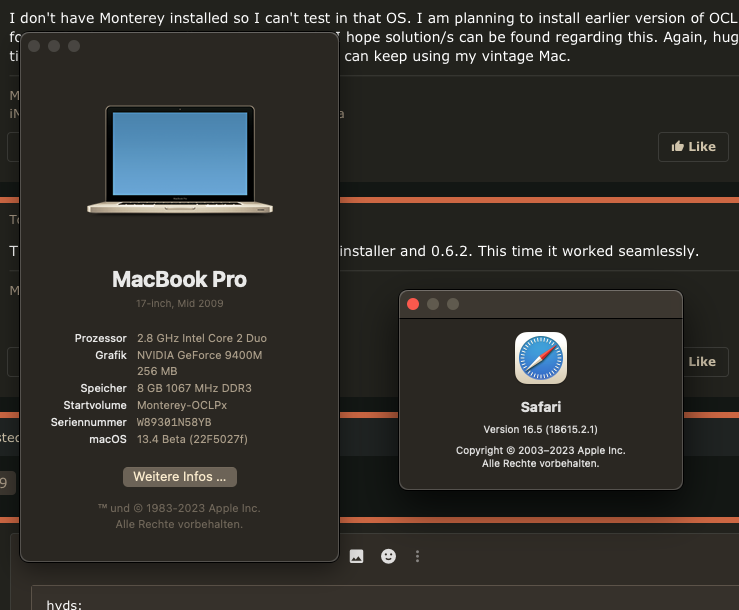
Task: Click the Safari name label under the icon
Action: tap(541, 407)
